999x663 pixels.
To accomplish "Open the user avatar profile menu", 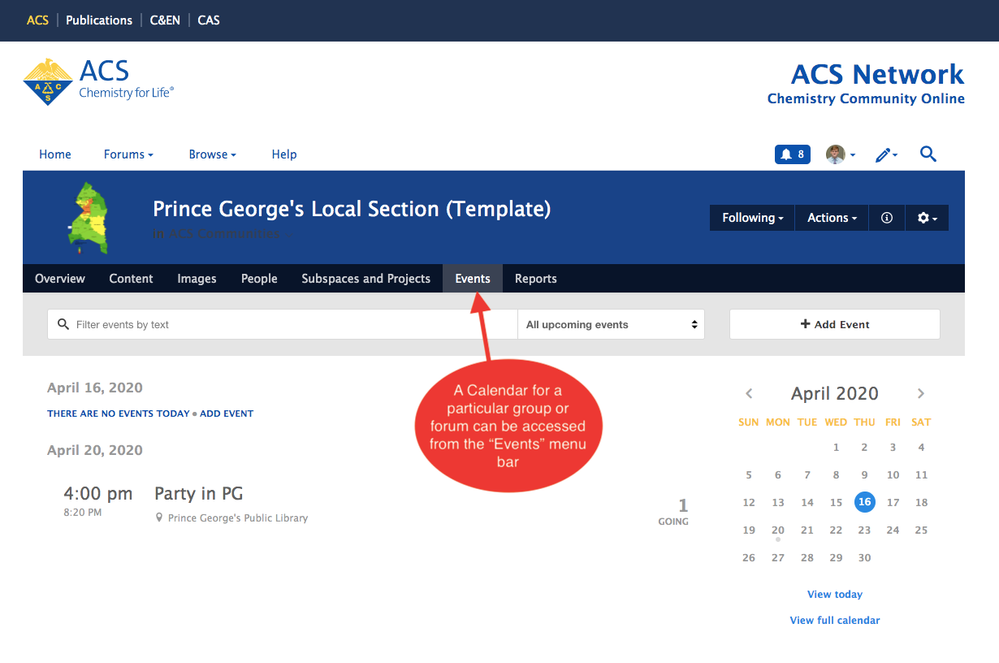I will pos(838,154).
